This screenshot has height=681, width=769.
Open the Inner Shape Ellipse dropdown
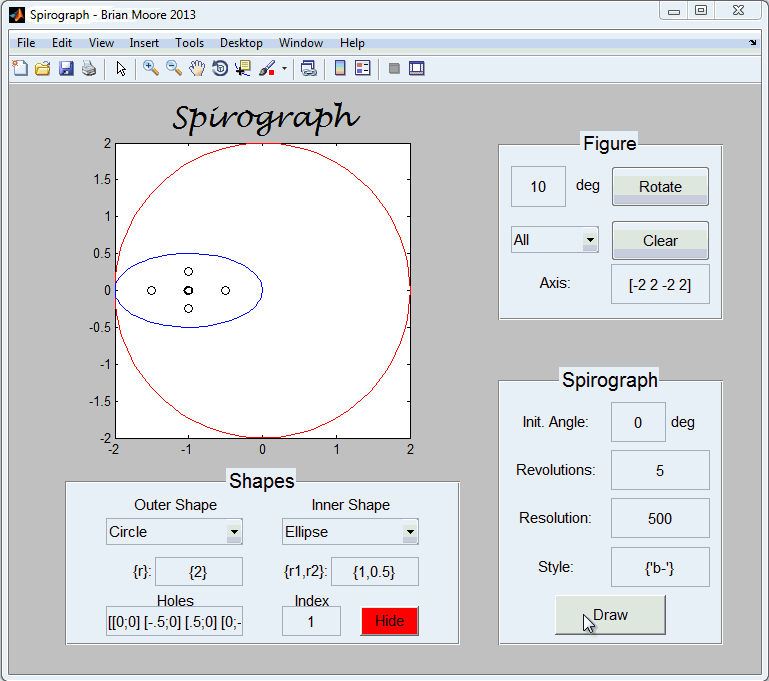(x=350, y=532)
